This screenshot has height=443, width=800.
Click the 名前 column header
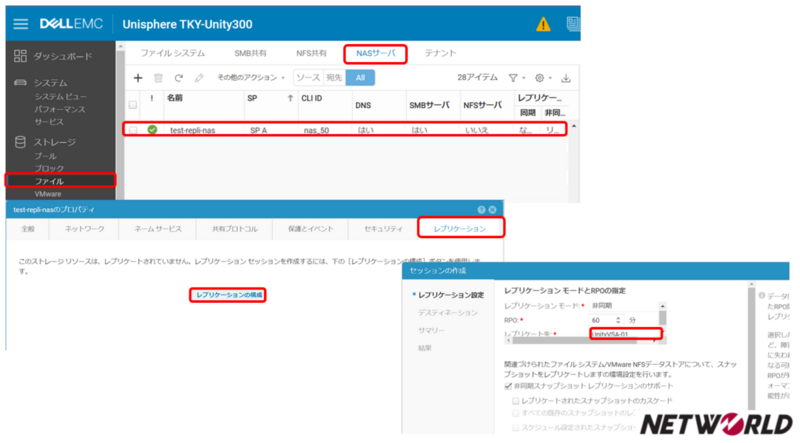tap(175, 98)
